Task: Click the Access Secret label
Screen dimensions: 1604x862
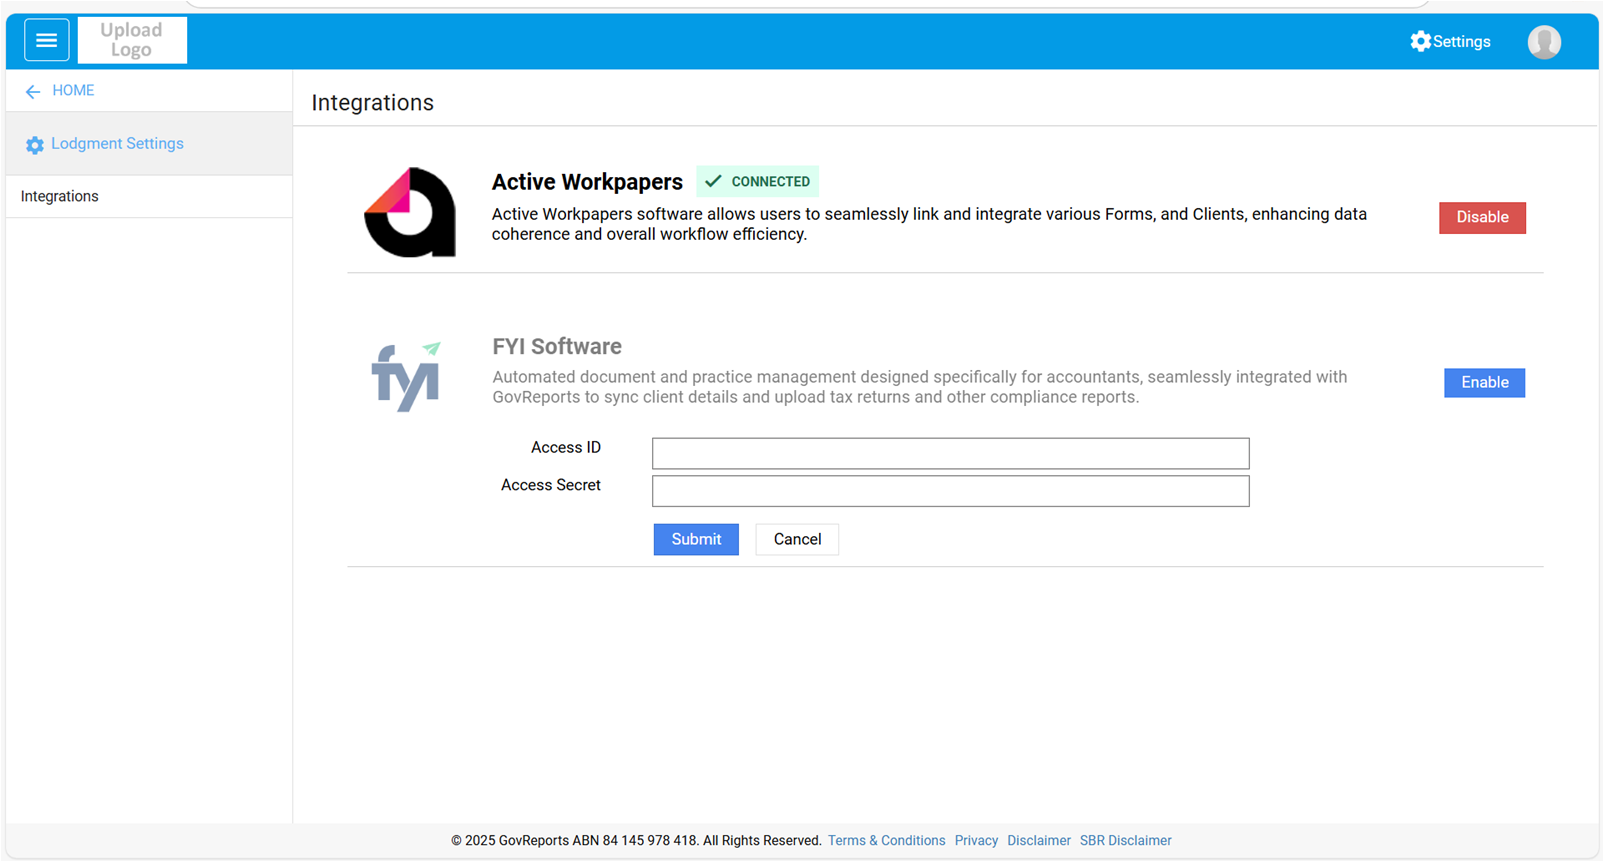Action: click(x=551, y=485)
